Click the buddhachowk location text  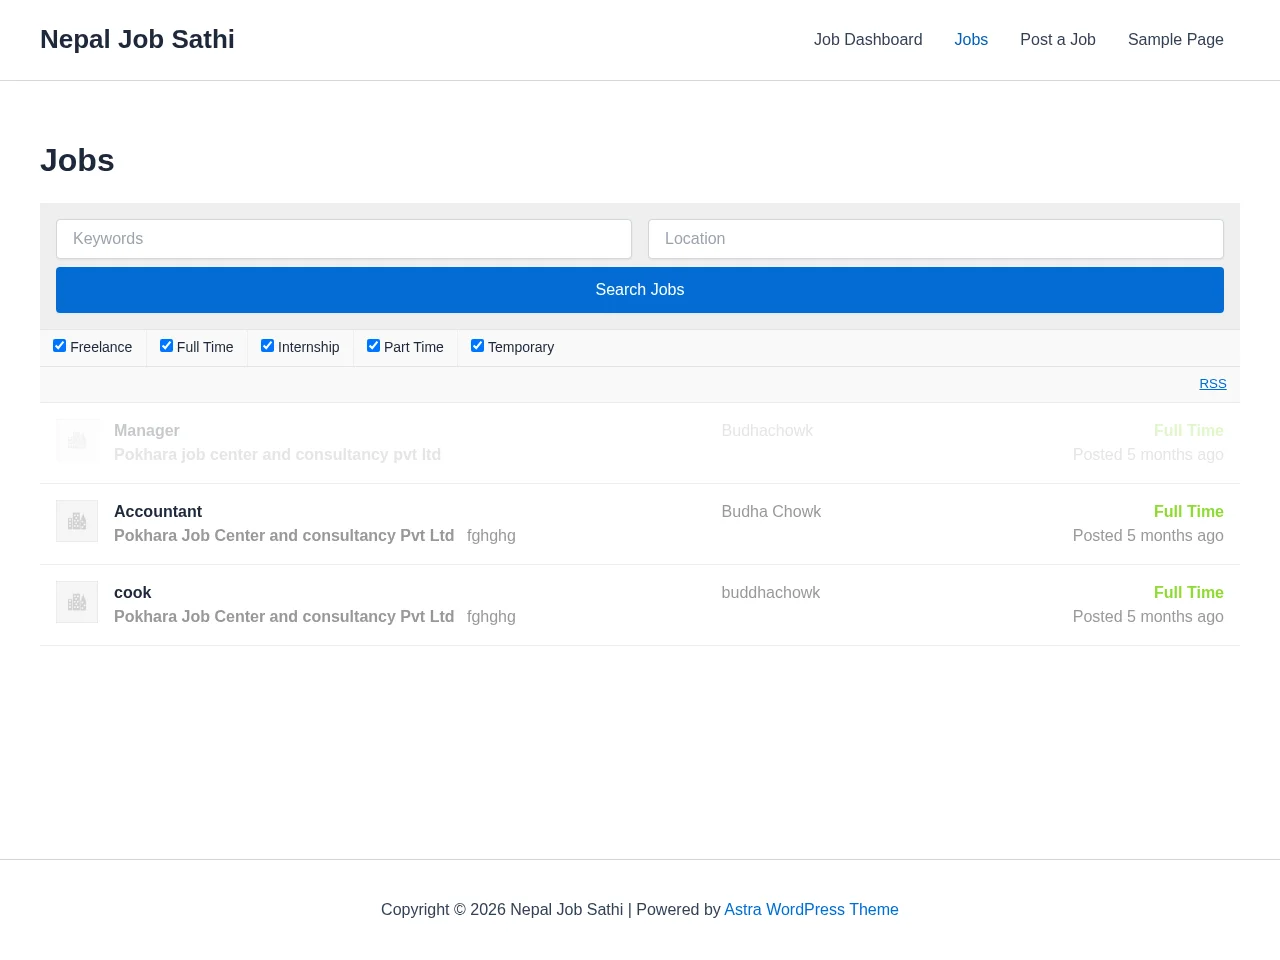coord(770,592)
